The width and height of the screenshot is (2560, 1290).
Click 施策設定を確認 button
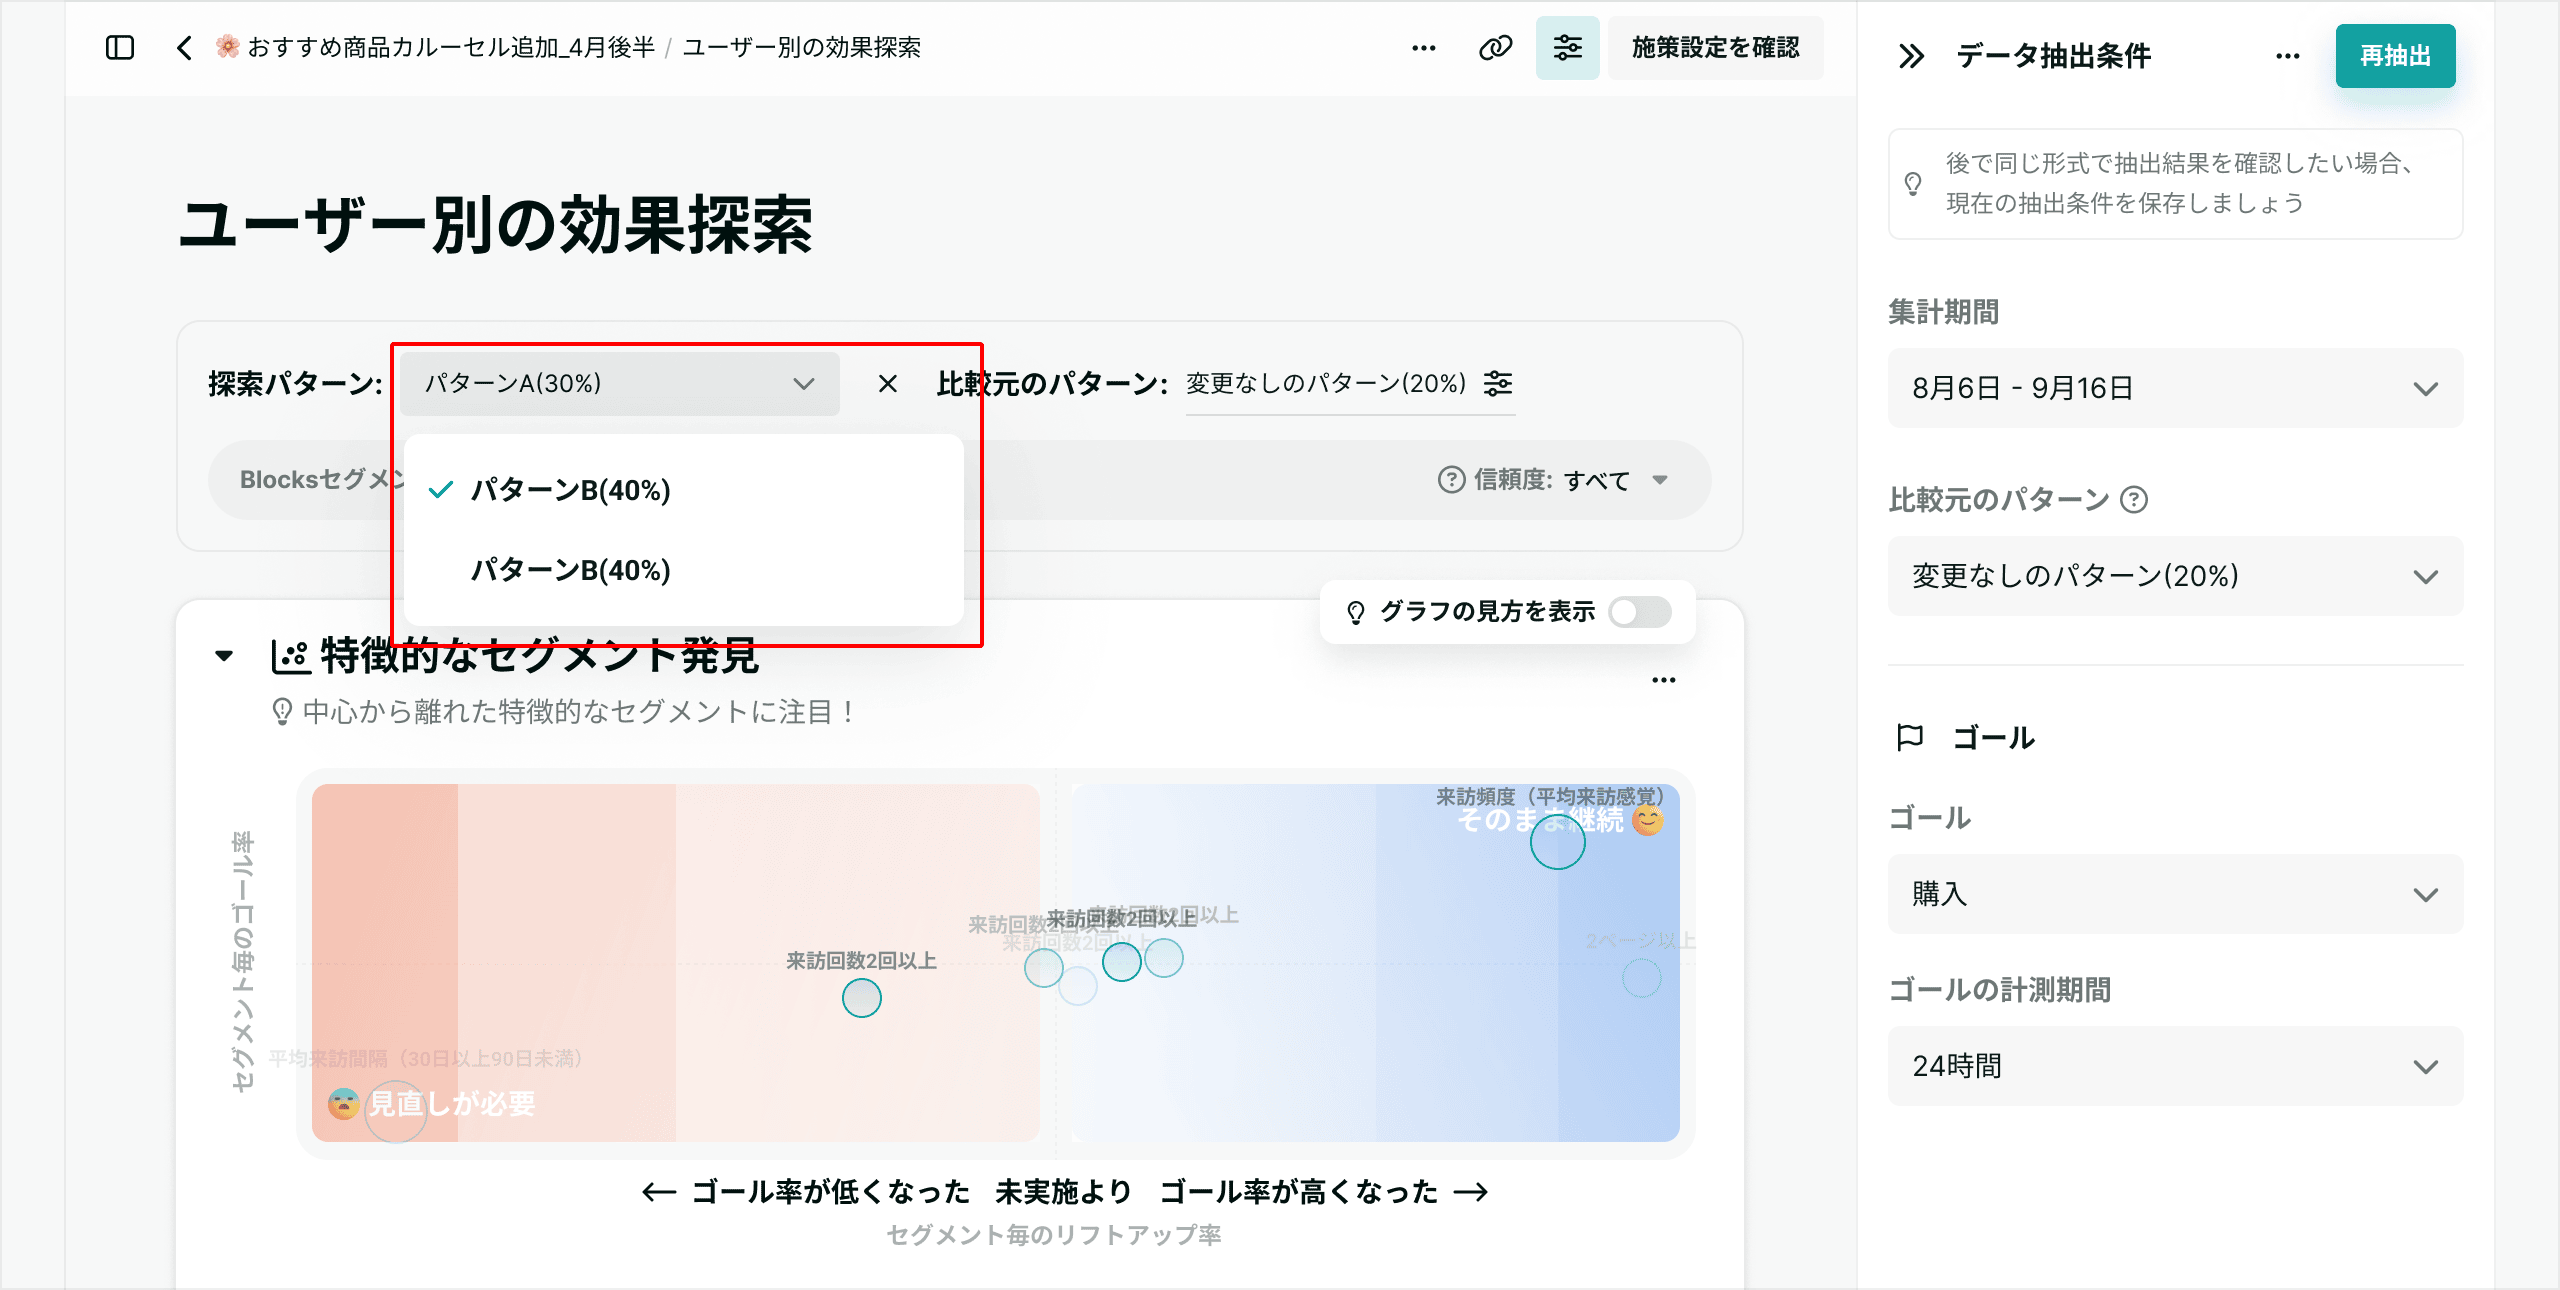[x=1716, y=47]
